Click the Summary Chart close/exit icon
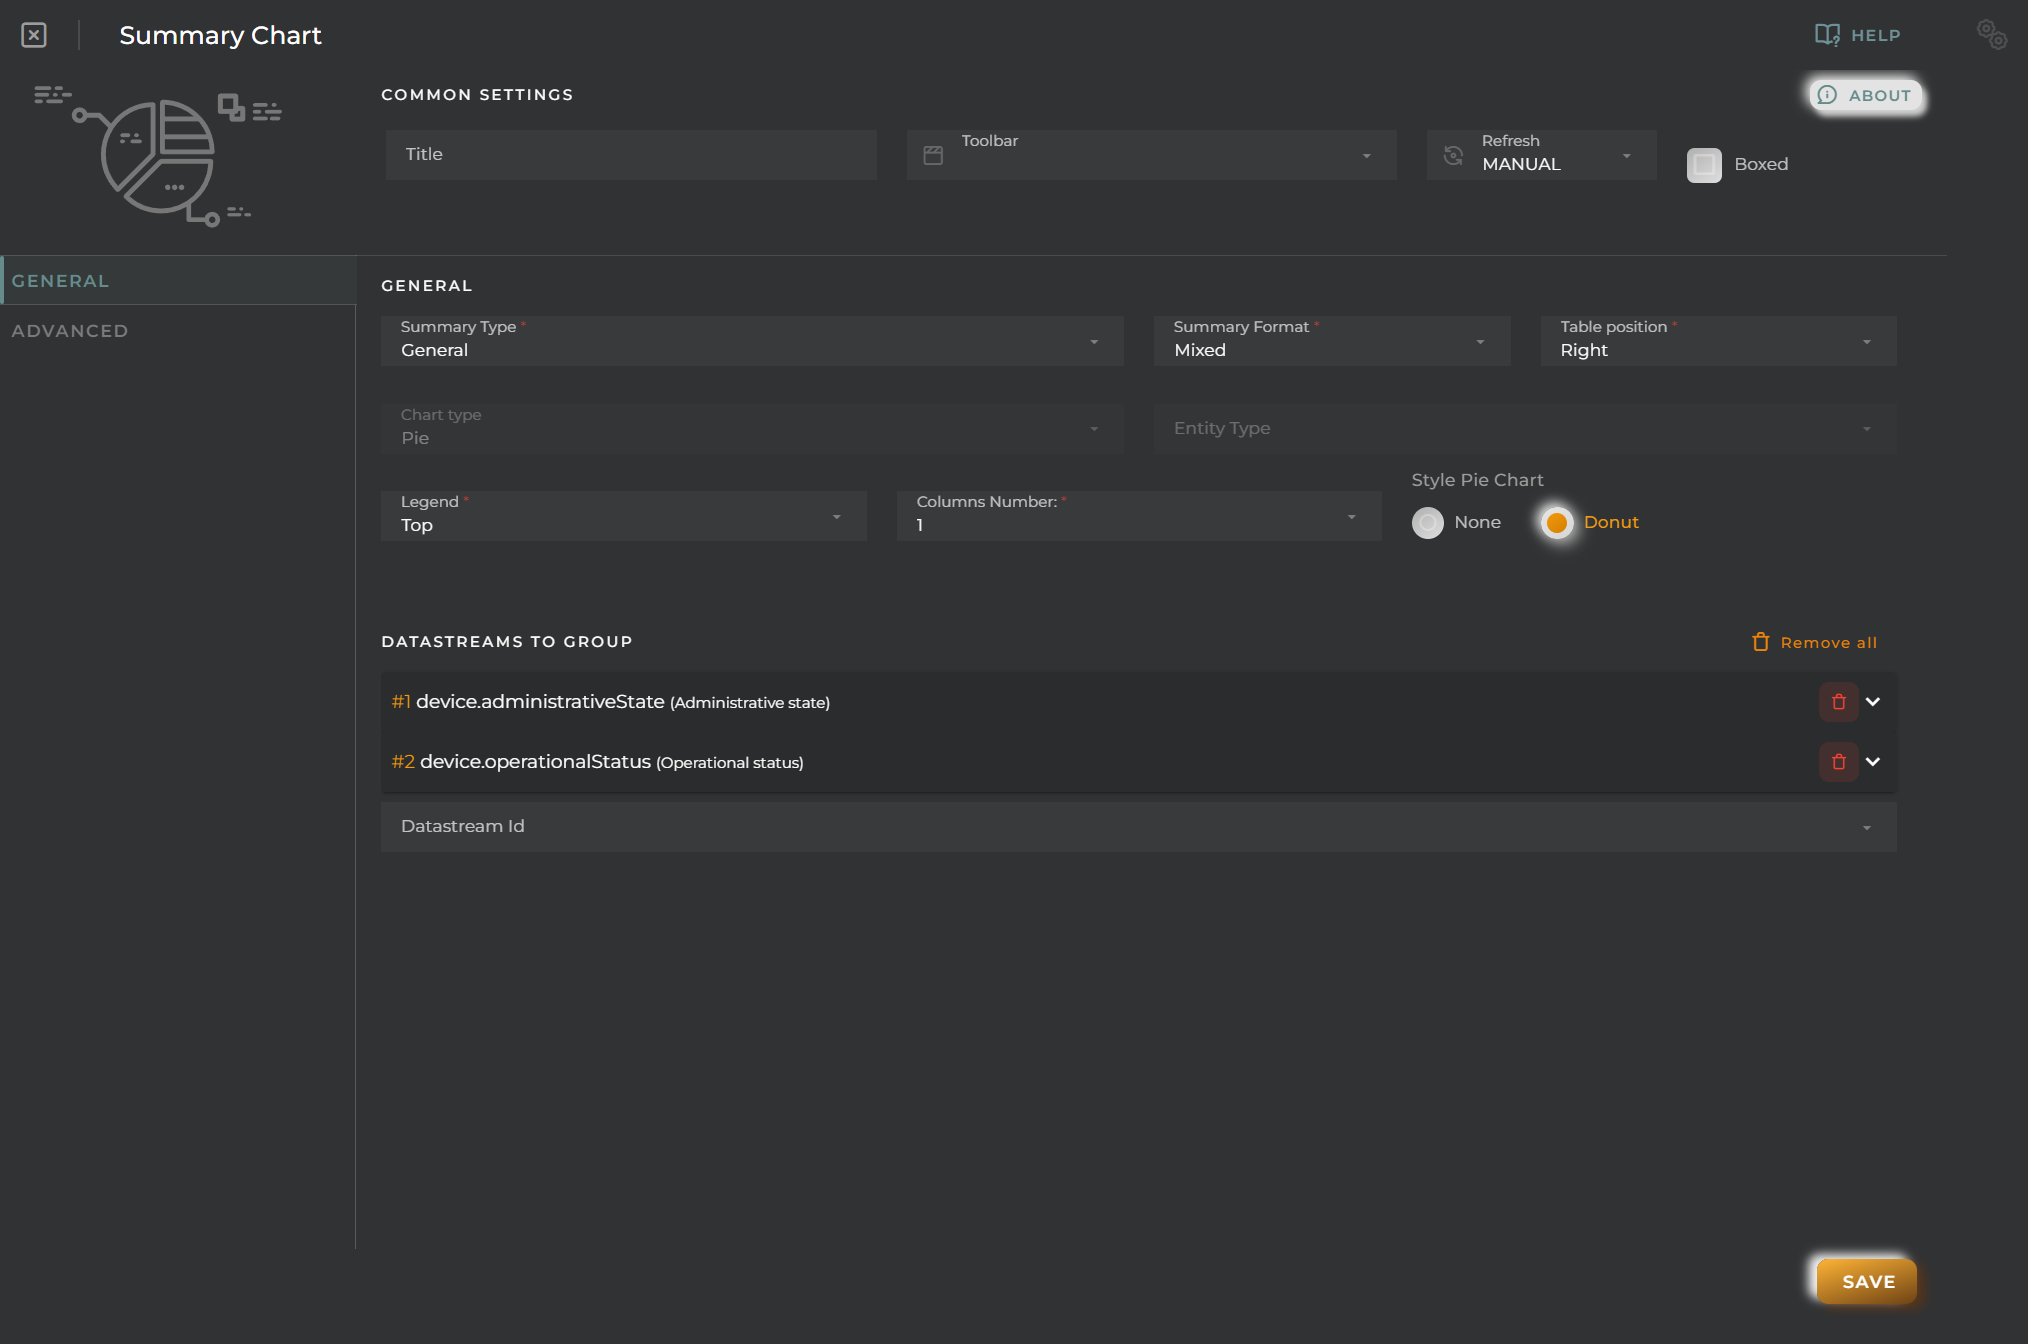The width and height of the screenshot is (2028, 1344). 33,32
